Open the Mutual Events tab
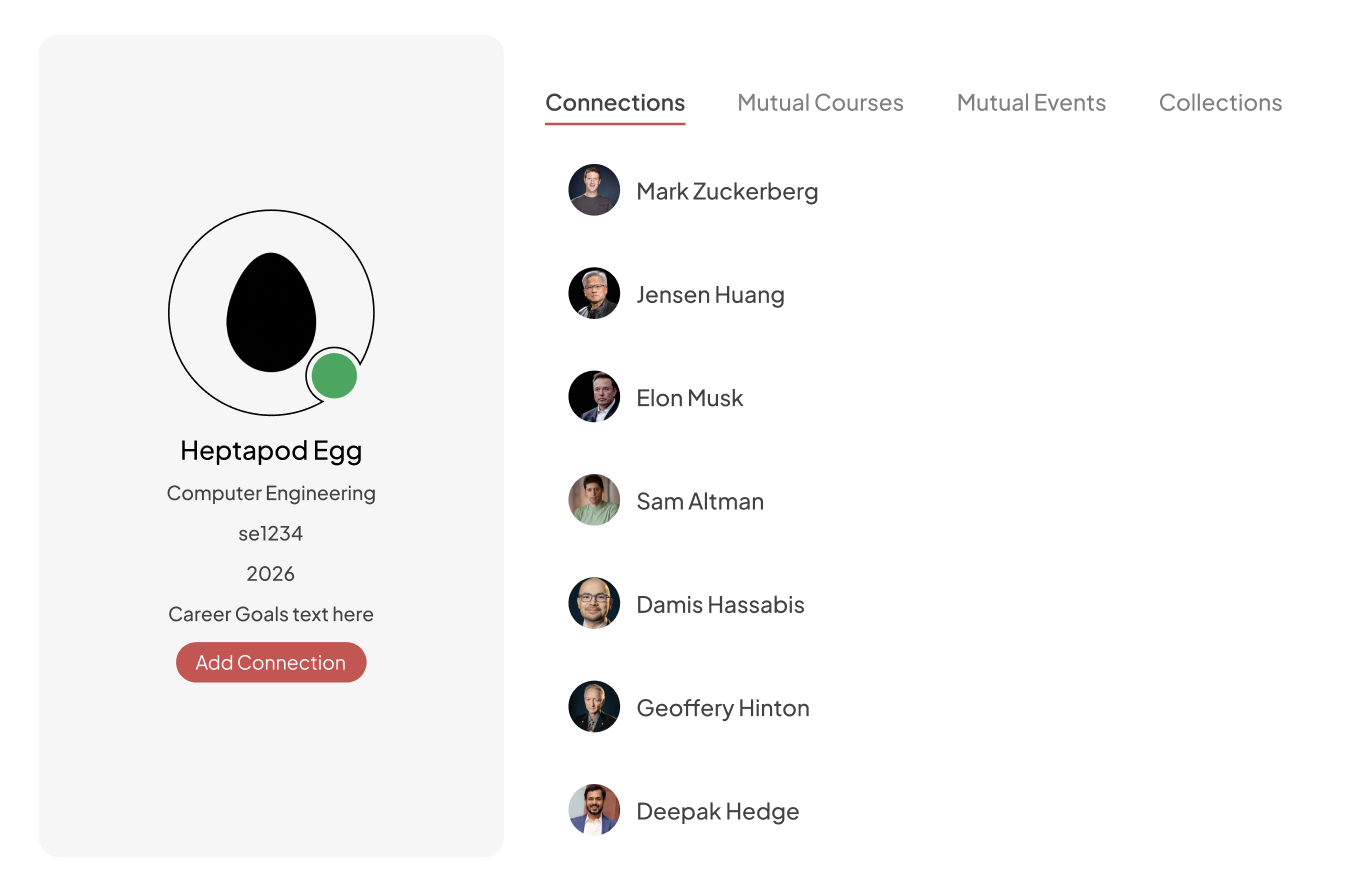This screenshot has height=888, width=1356. click(x=1031, y=103)
